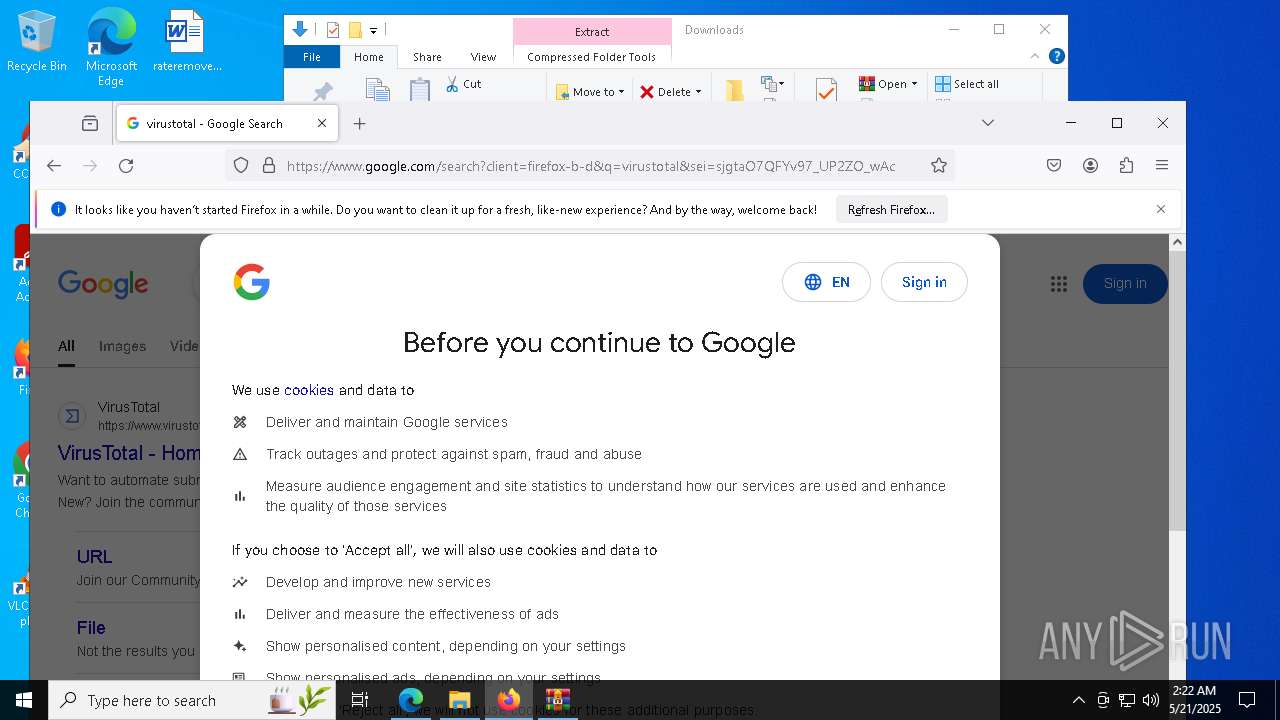Click Refresh Firefox… button
This screenshot has height=720, width=1280.
click(891, 210)
